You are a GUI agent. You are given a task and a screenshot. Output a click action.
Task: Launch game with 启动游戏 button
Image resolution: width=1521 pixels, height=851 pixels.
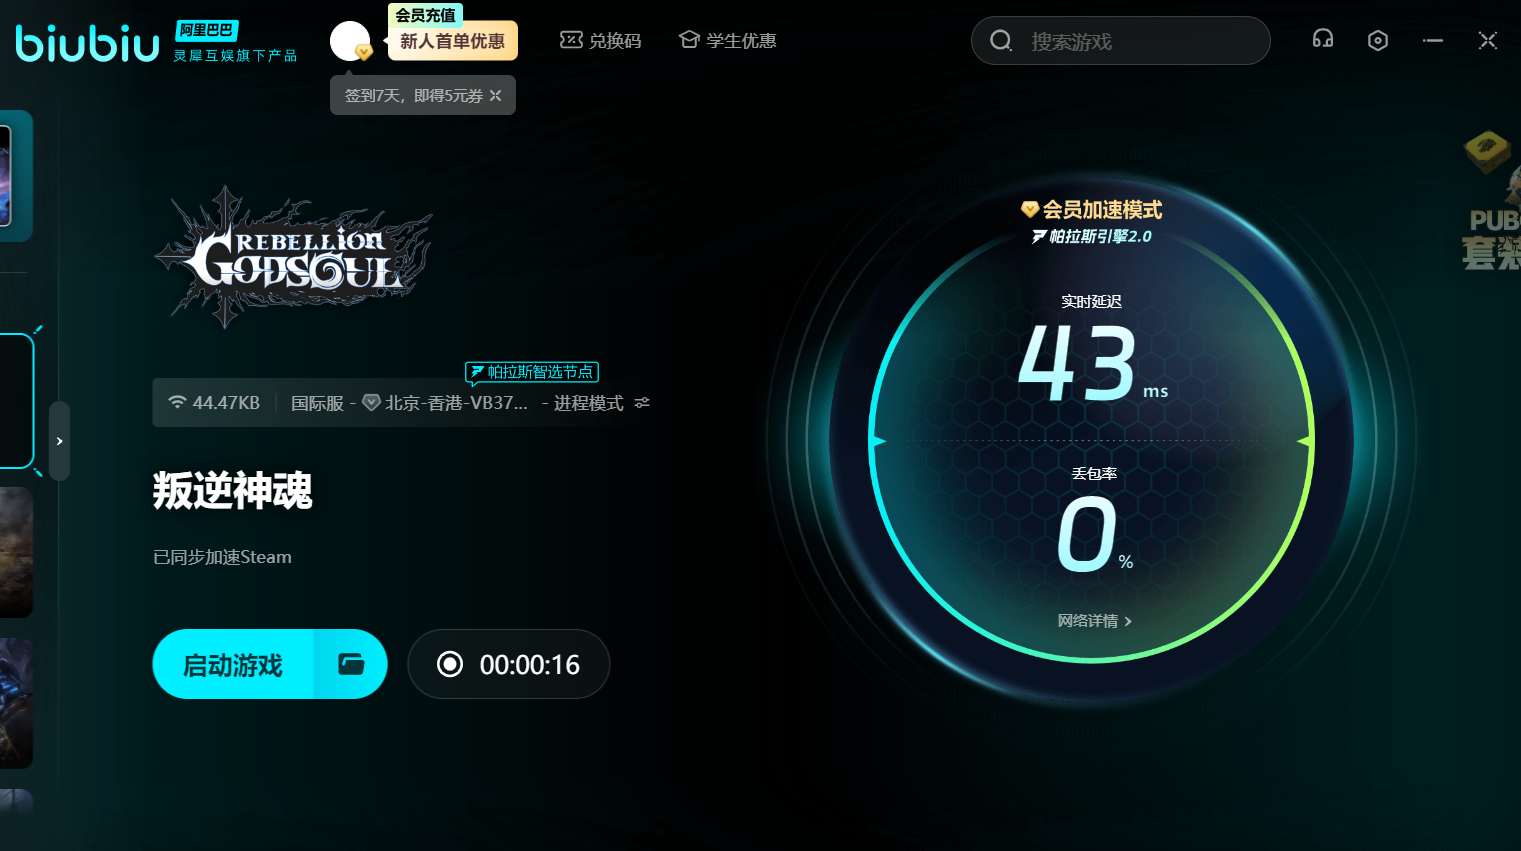[x=233, y=665]
